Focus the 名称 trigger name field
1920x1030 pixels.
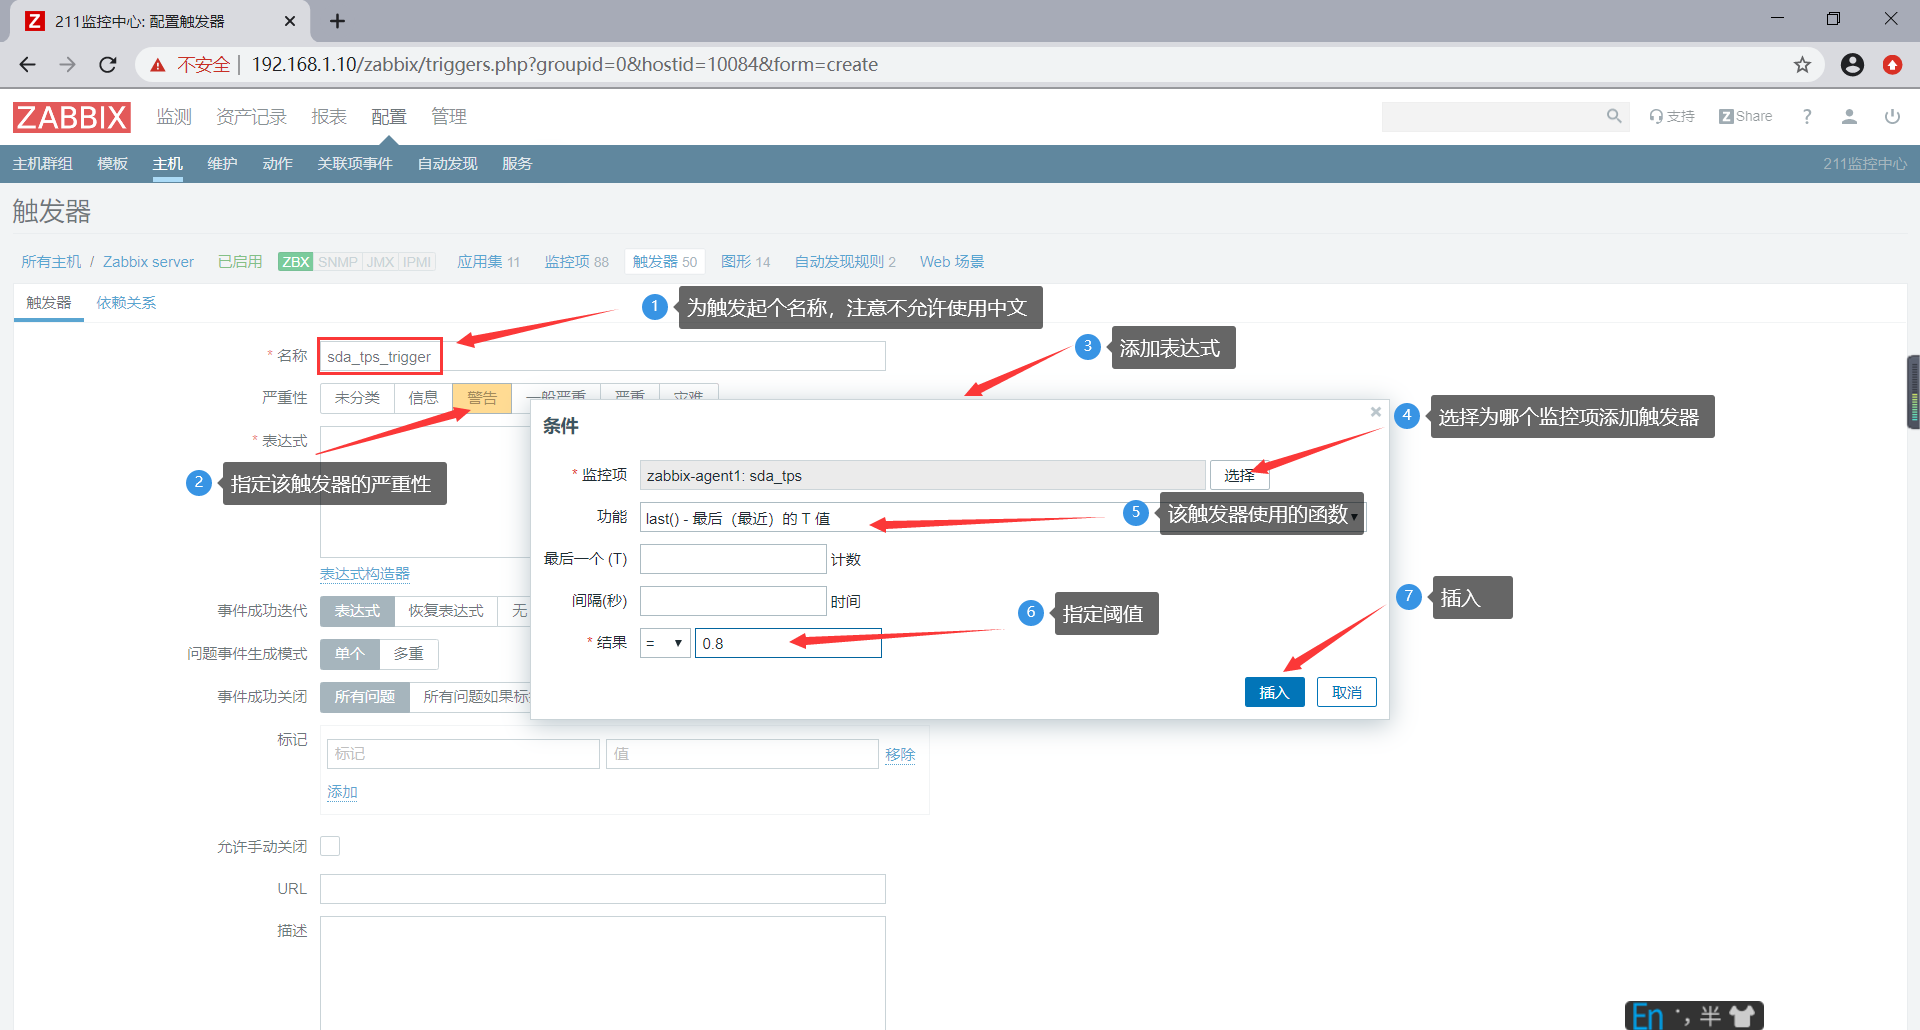coord(603,356)
